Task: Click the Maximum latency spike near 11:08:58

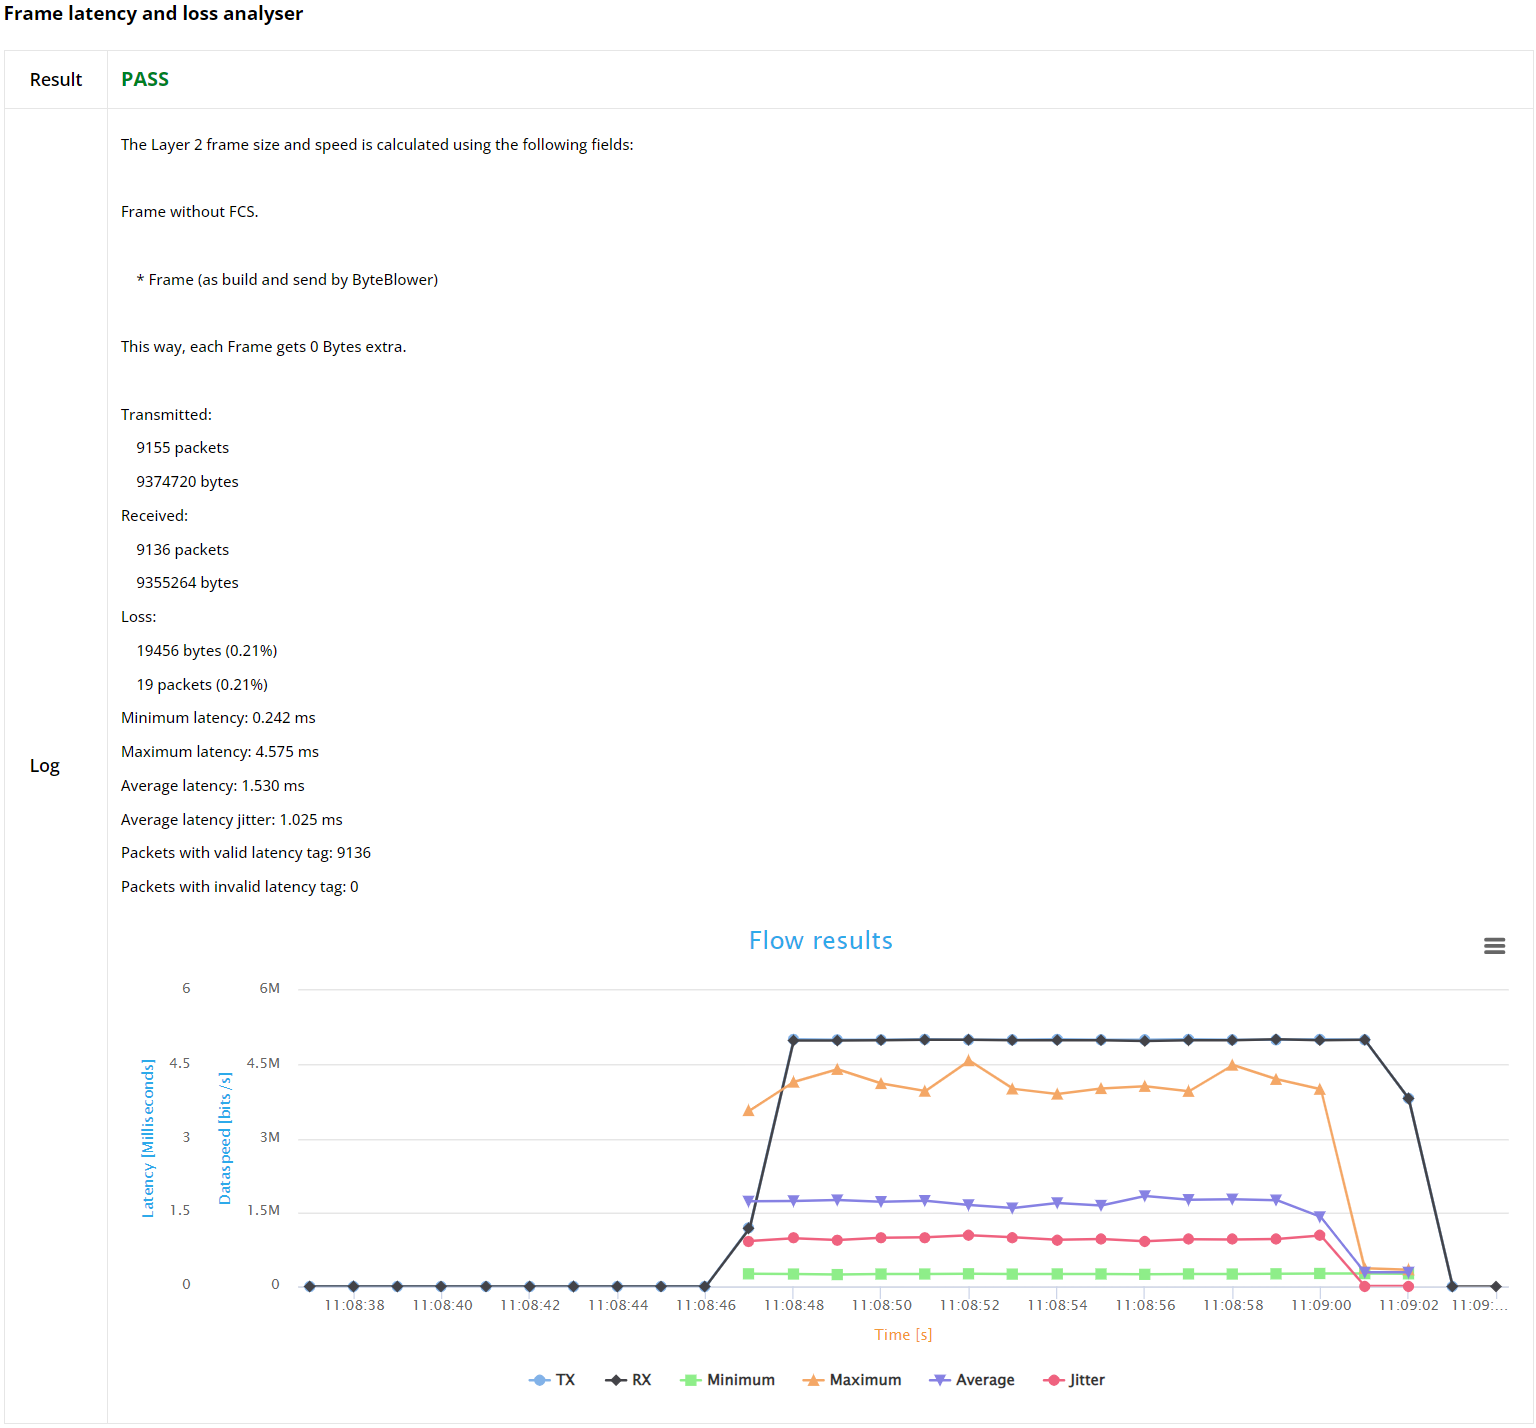Action: tap(1233, 1066)
